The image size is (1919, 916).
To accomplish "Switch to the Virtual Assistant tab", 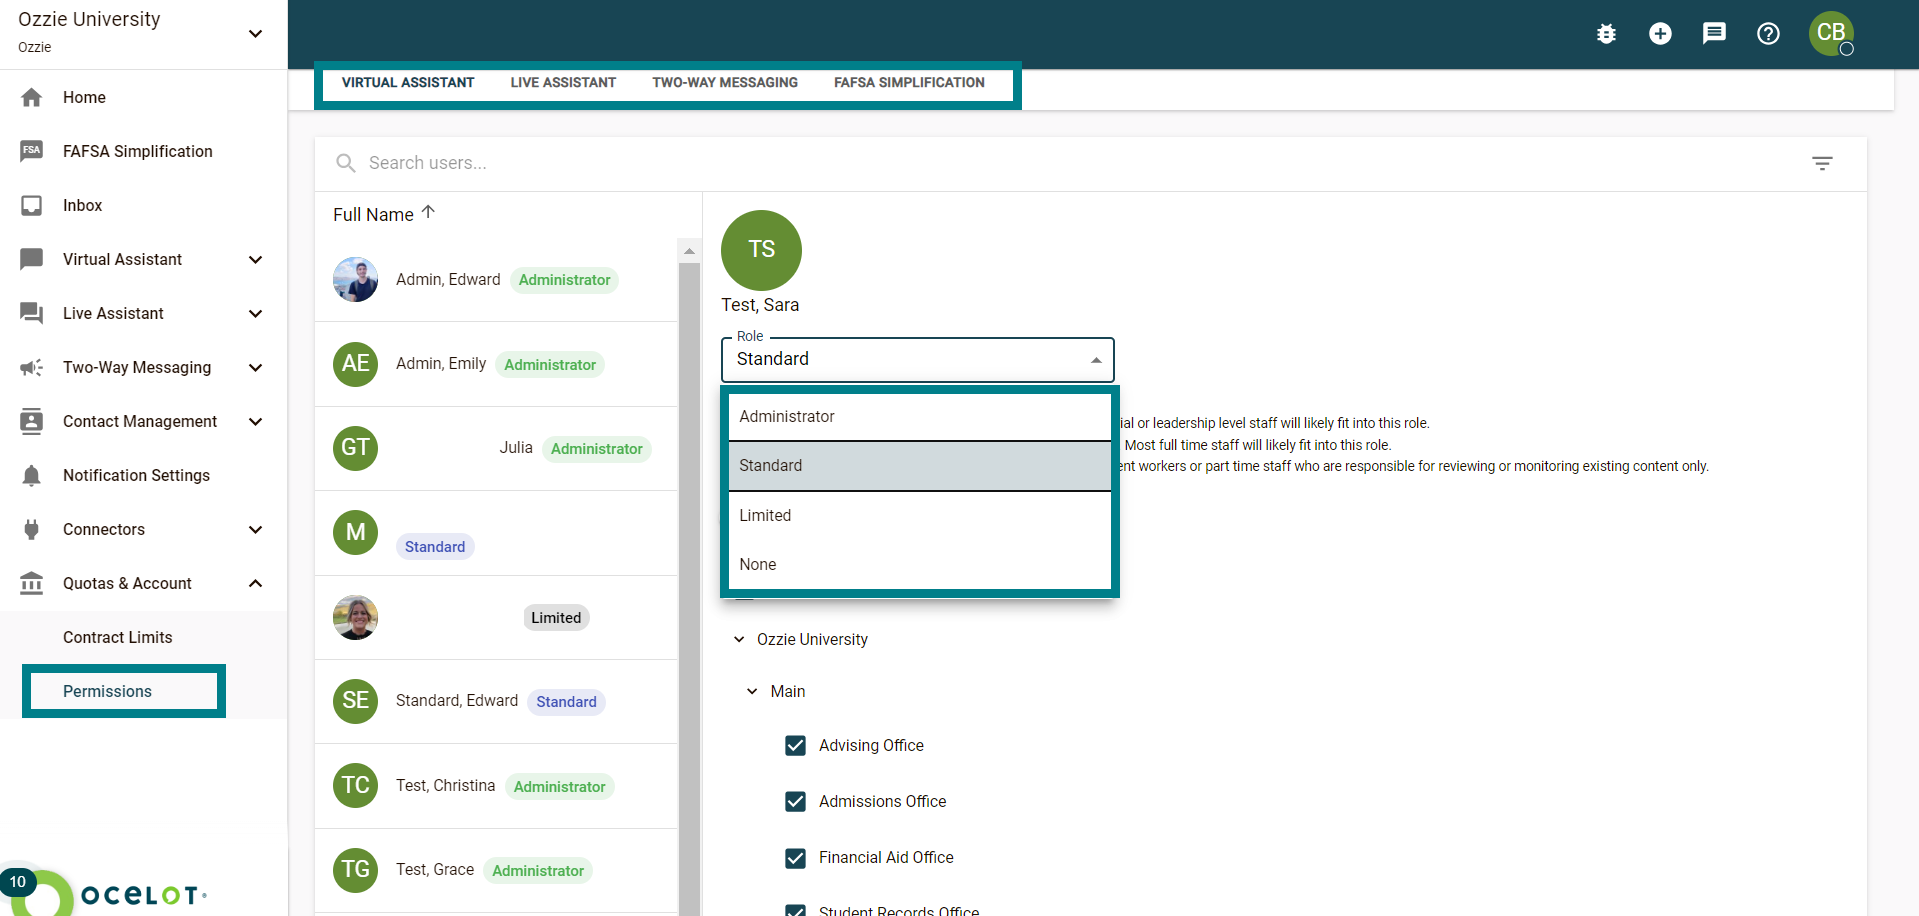I will click(408, 83).
